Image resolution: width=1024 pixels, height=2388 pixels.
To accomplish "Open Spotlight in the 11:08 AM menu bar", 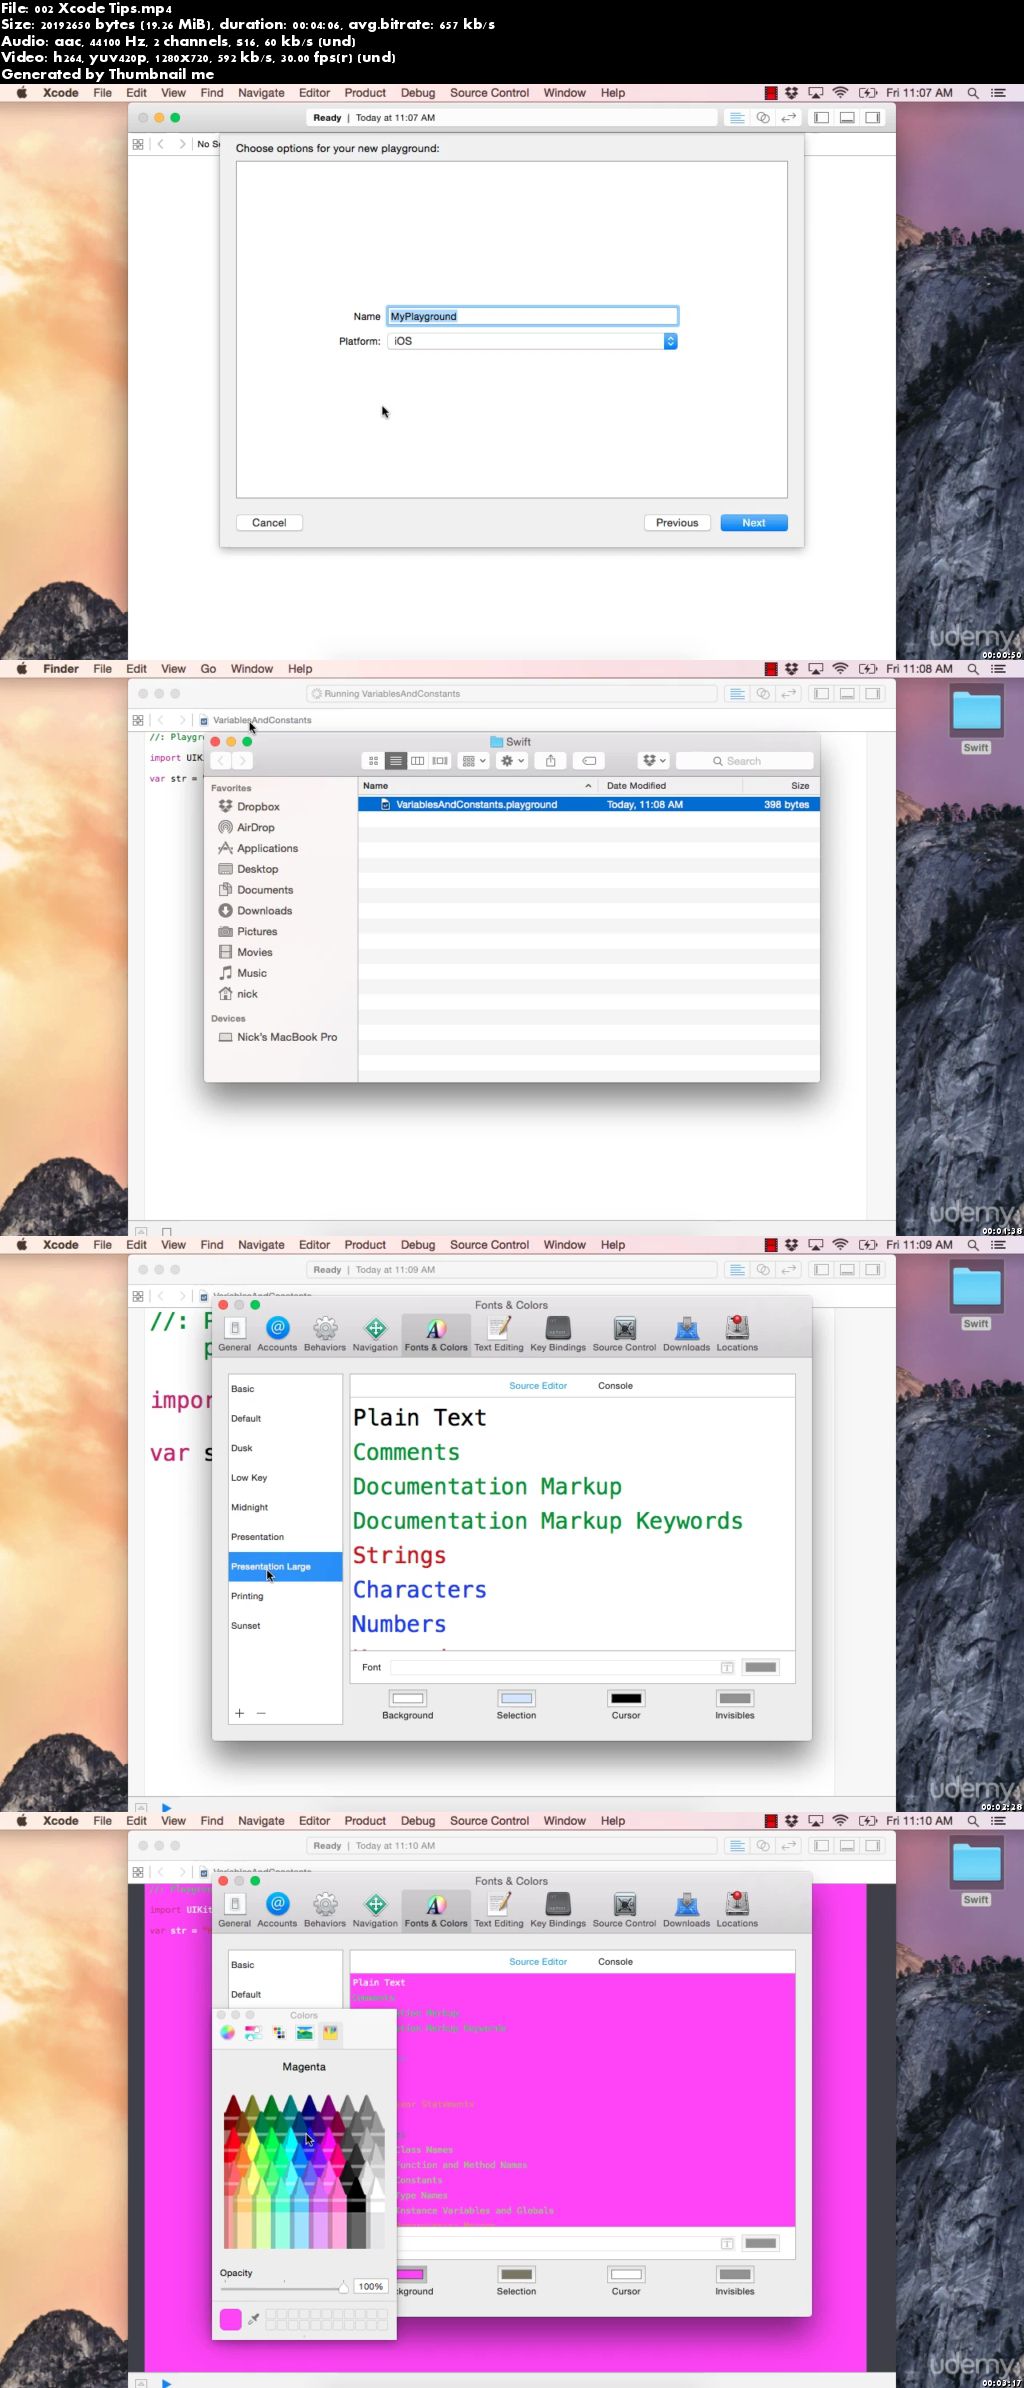I will (973, 669).
